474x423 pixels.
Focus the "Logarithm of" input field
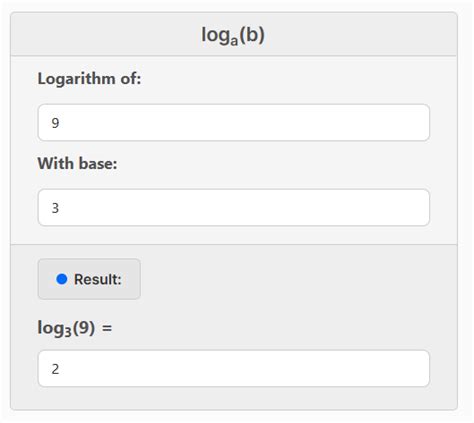[234, 122]
